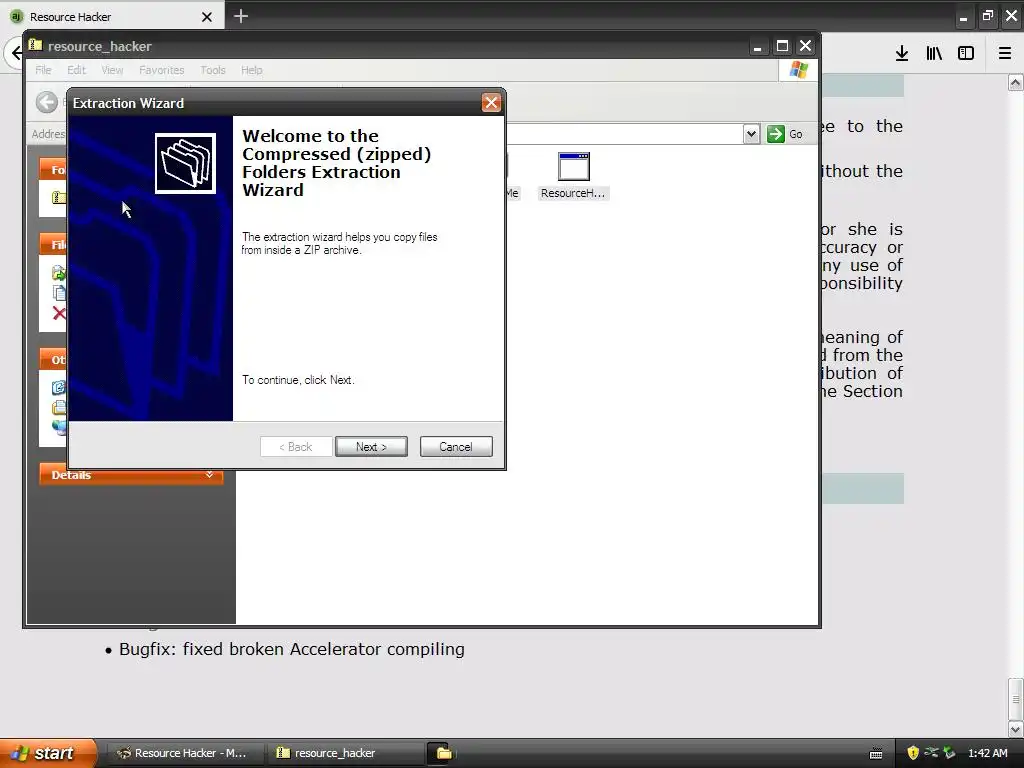
Task: Click the zipped folders icon in wizard
Action: [185, 163]
